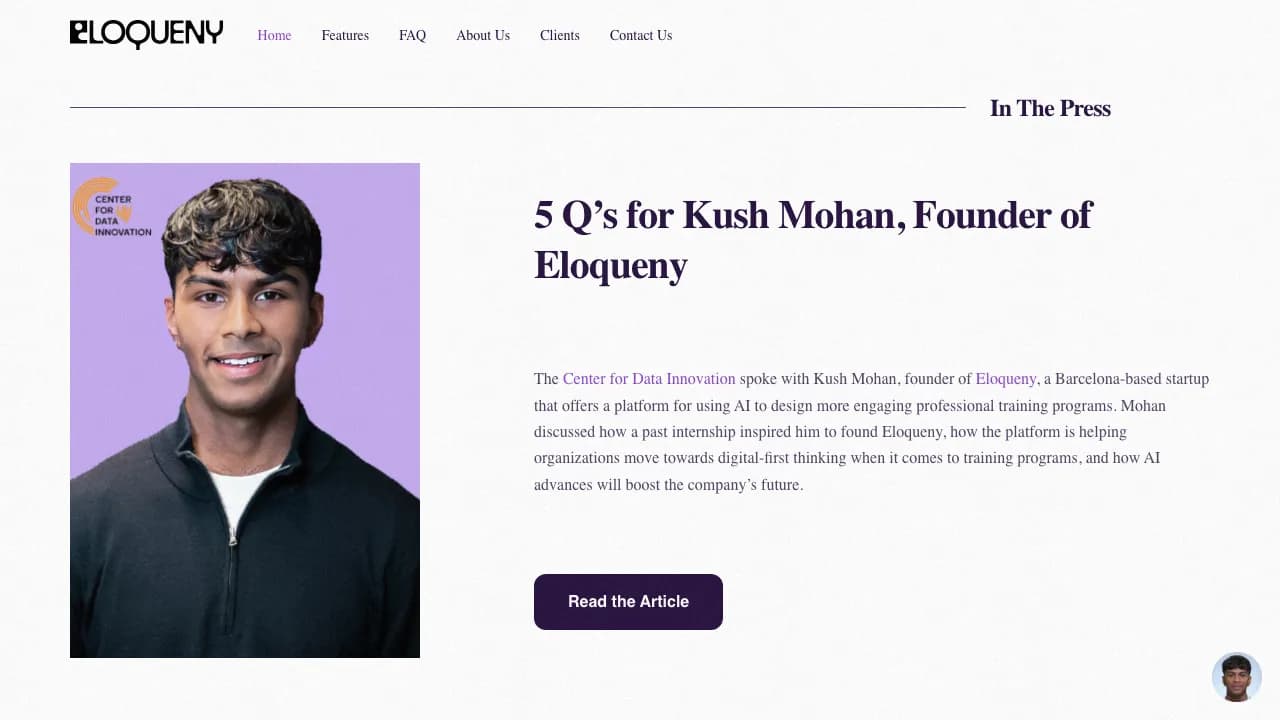1280x720 pixels.
Task: Click the currently active Home link
Action: (274, 35)
